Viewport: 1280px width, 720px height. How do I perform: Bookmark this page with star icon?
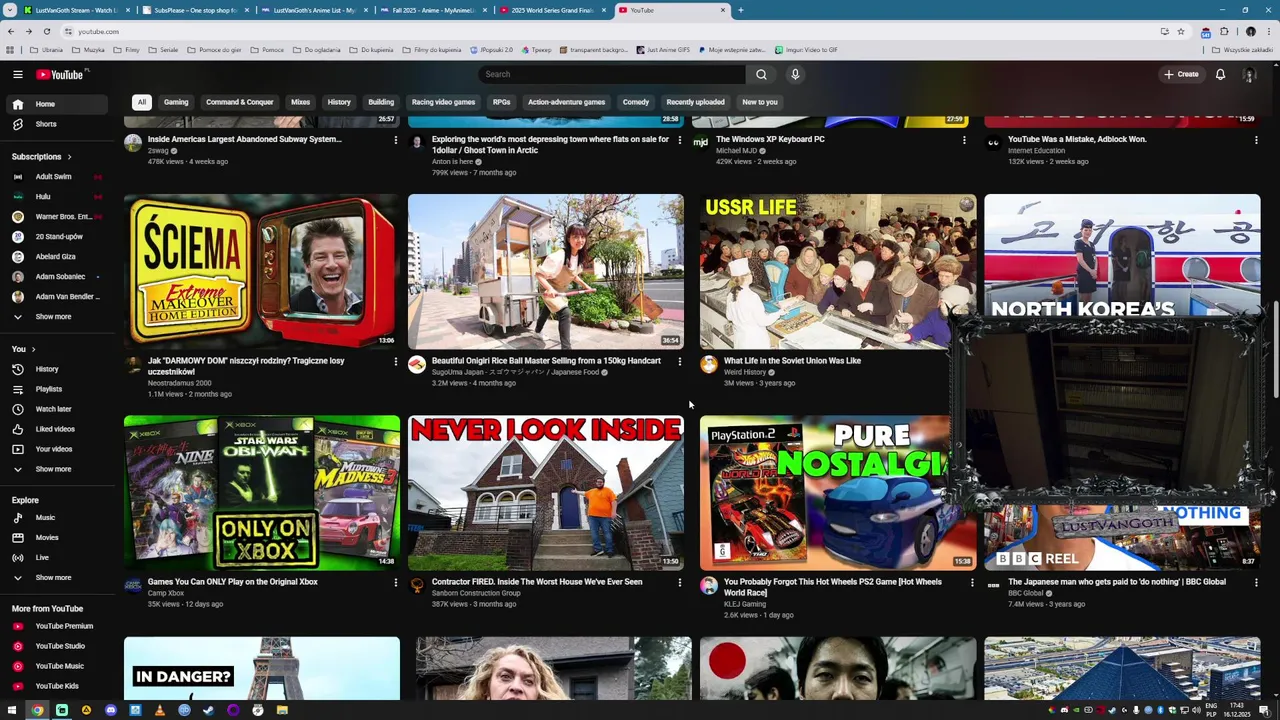pyautogui.click(x=1181, y=31)
